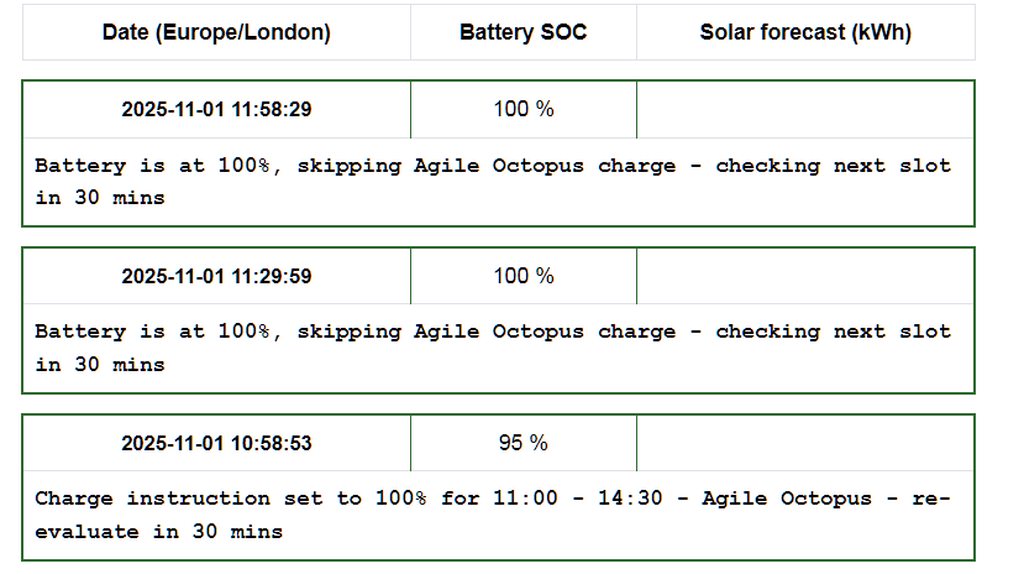
Task: Click the empty solar forecast cell for 11:58:29
Action: pos(805,109)
